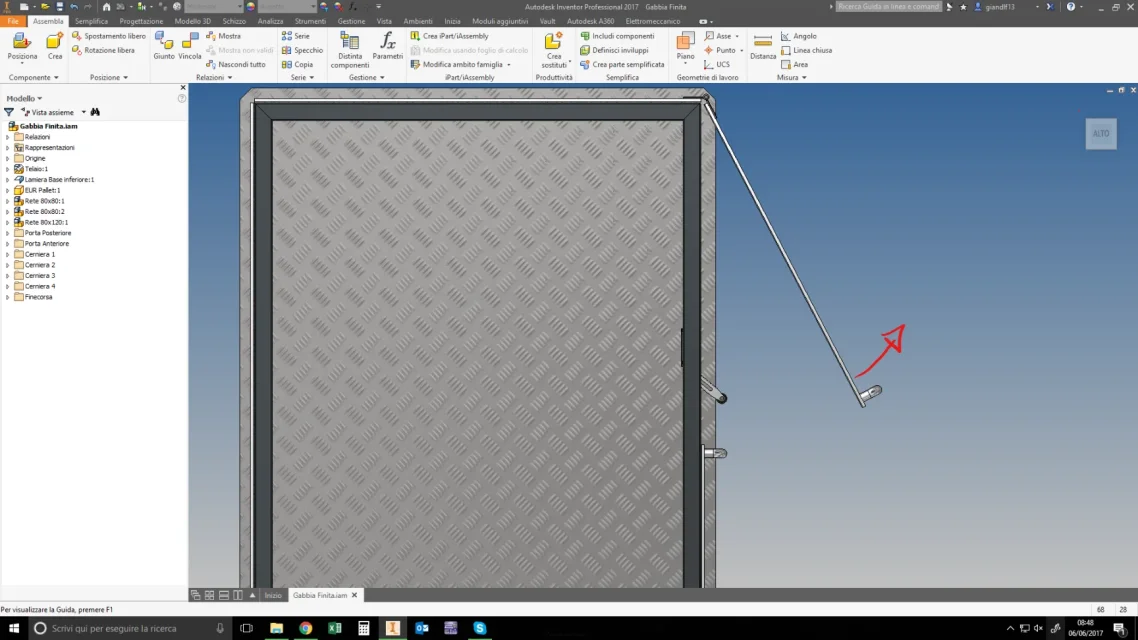Click Crea iPart/iAssembly button

click(449, 36)
